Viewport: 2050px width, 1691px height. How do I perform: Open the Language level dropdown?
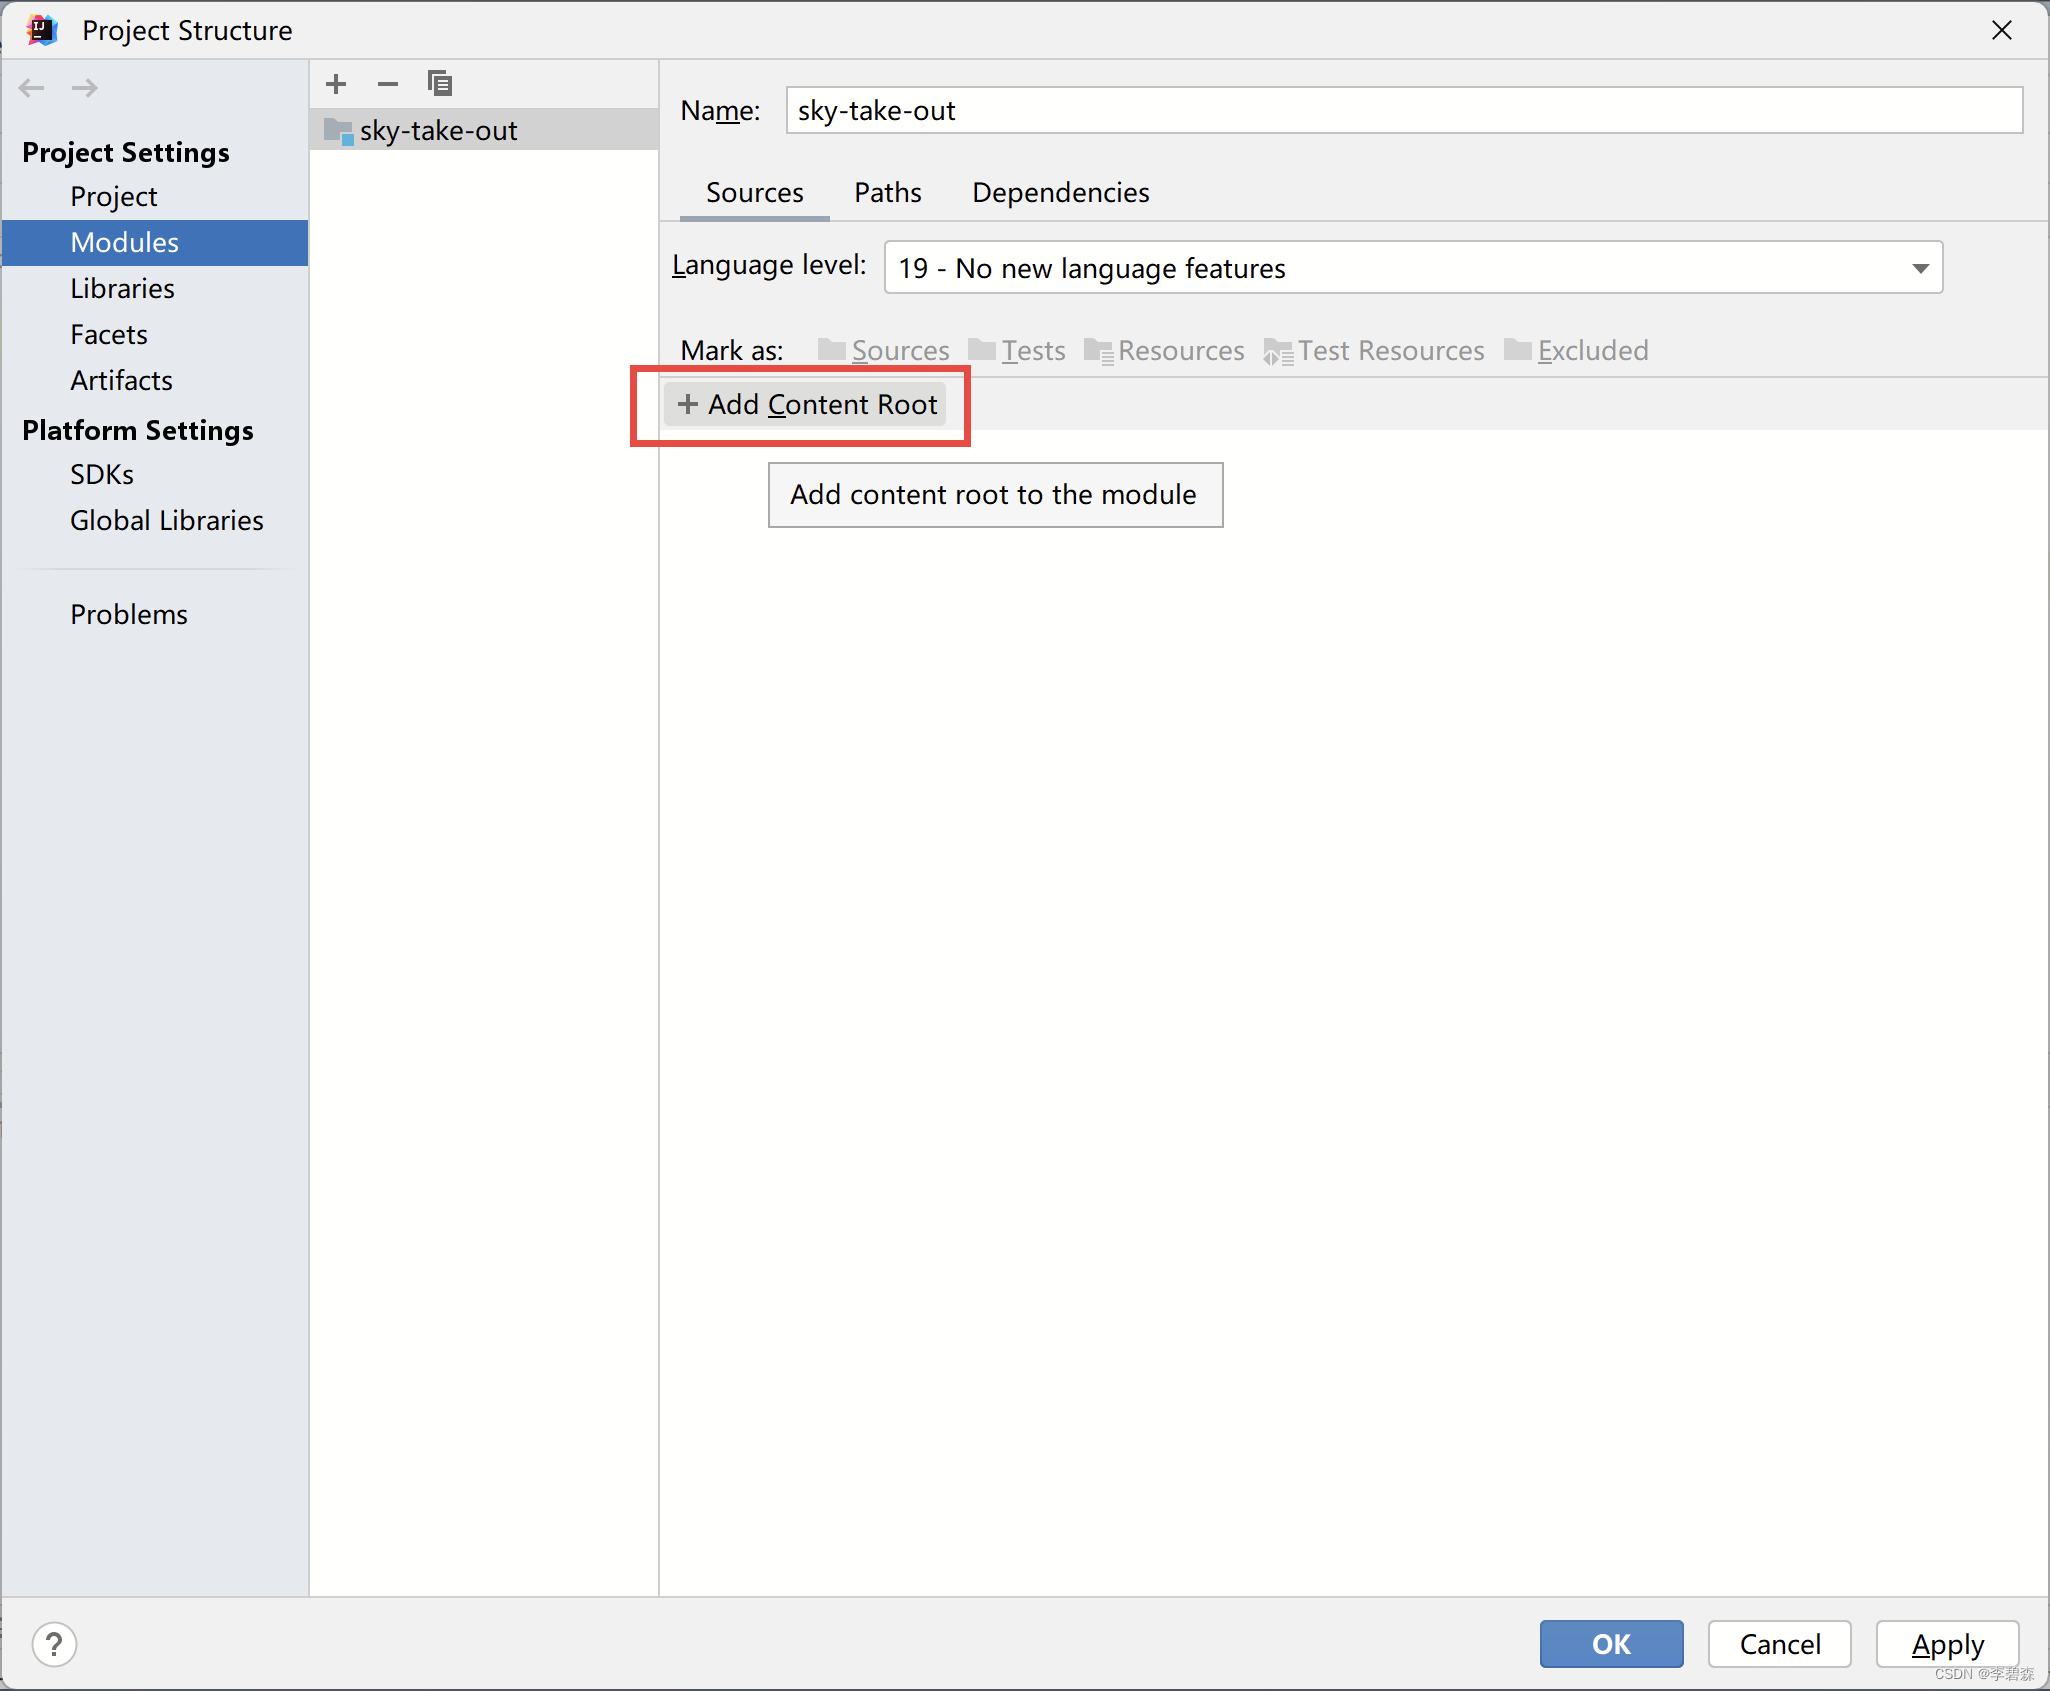[1921, 268]
